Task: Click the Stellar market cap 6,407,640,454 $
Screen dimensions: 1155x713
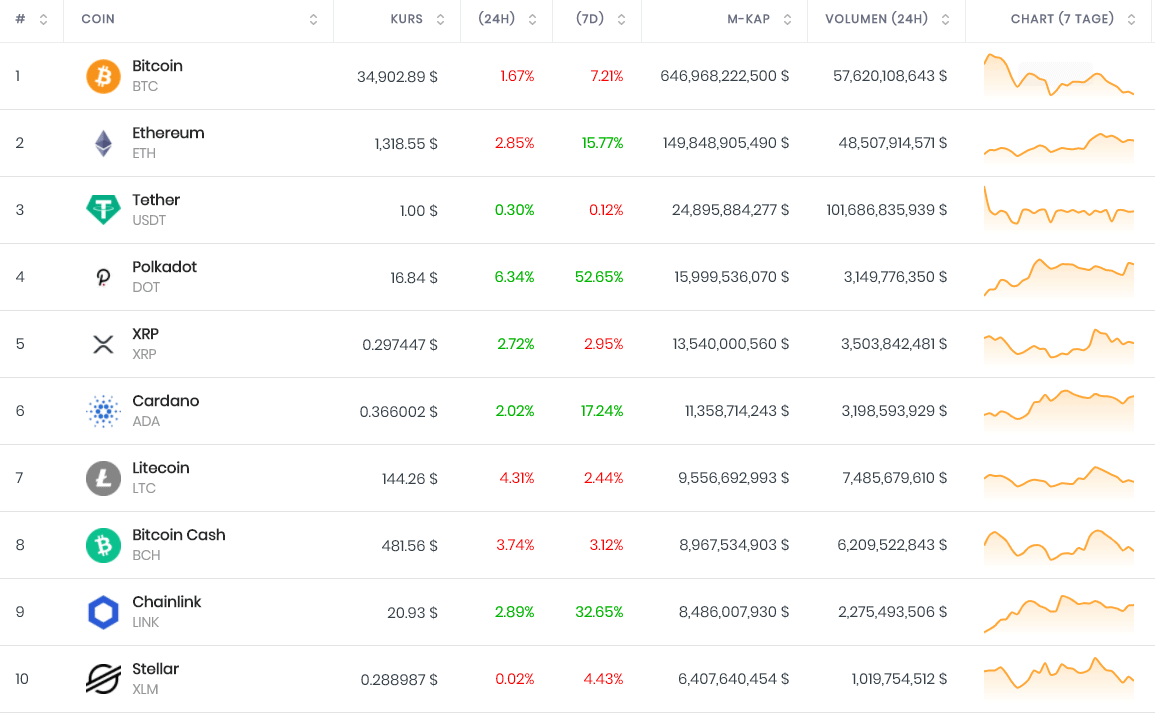Action: click(x=734, y=679)
